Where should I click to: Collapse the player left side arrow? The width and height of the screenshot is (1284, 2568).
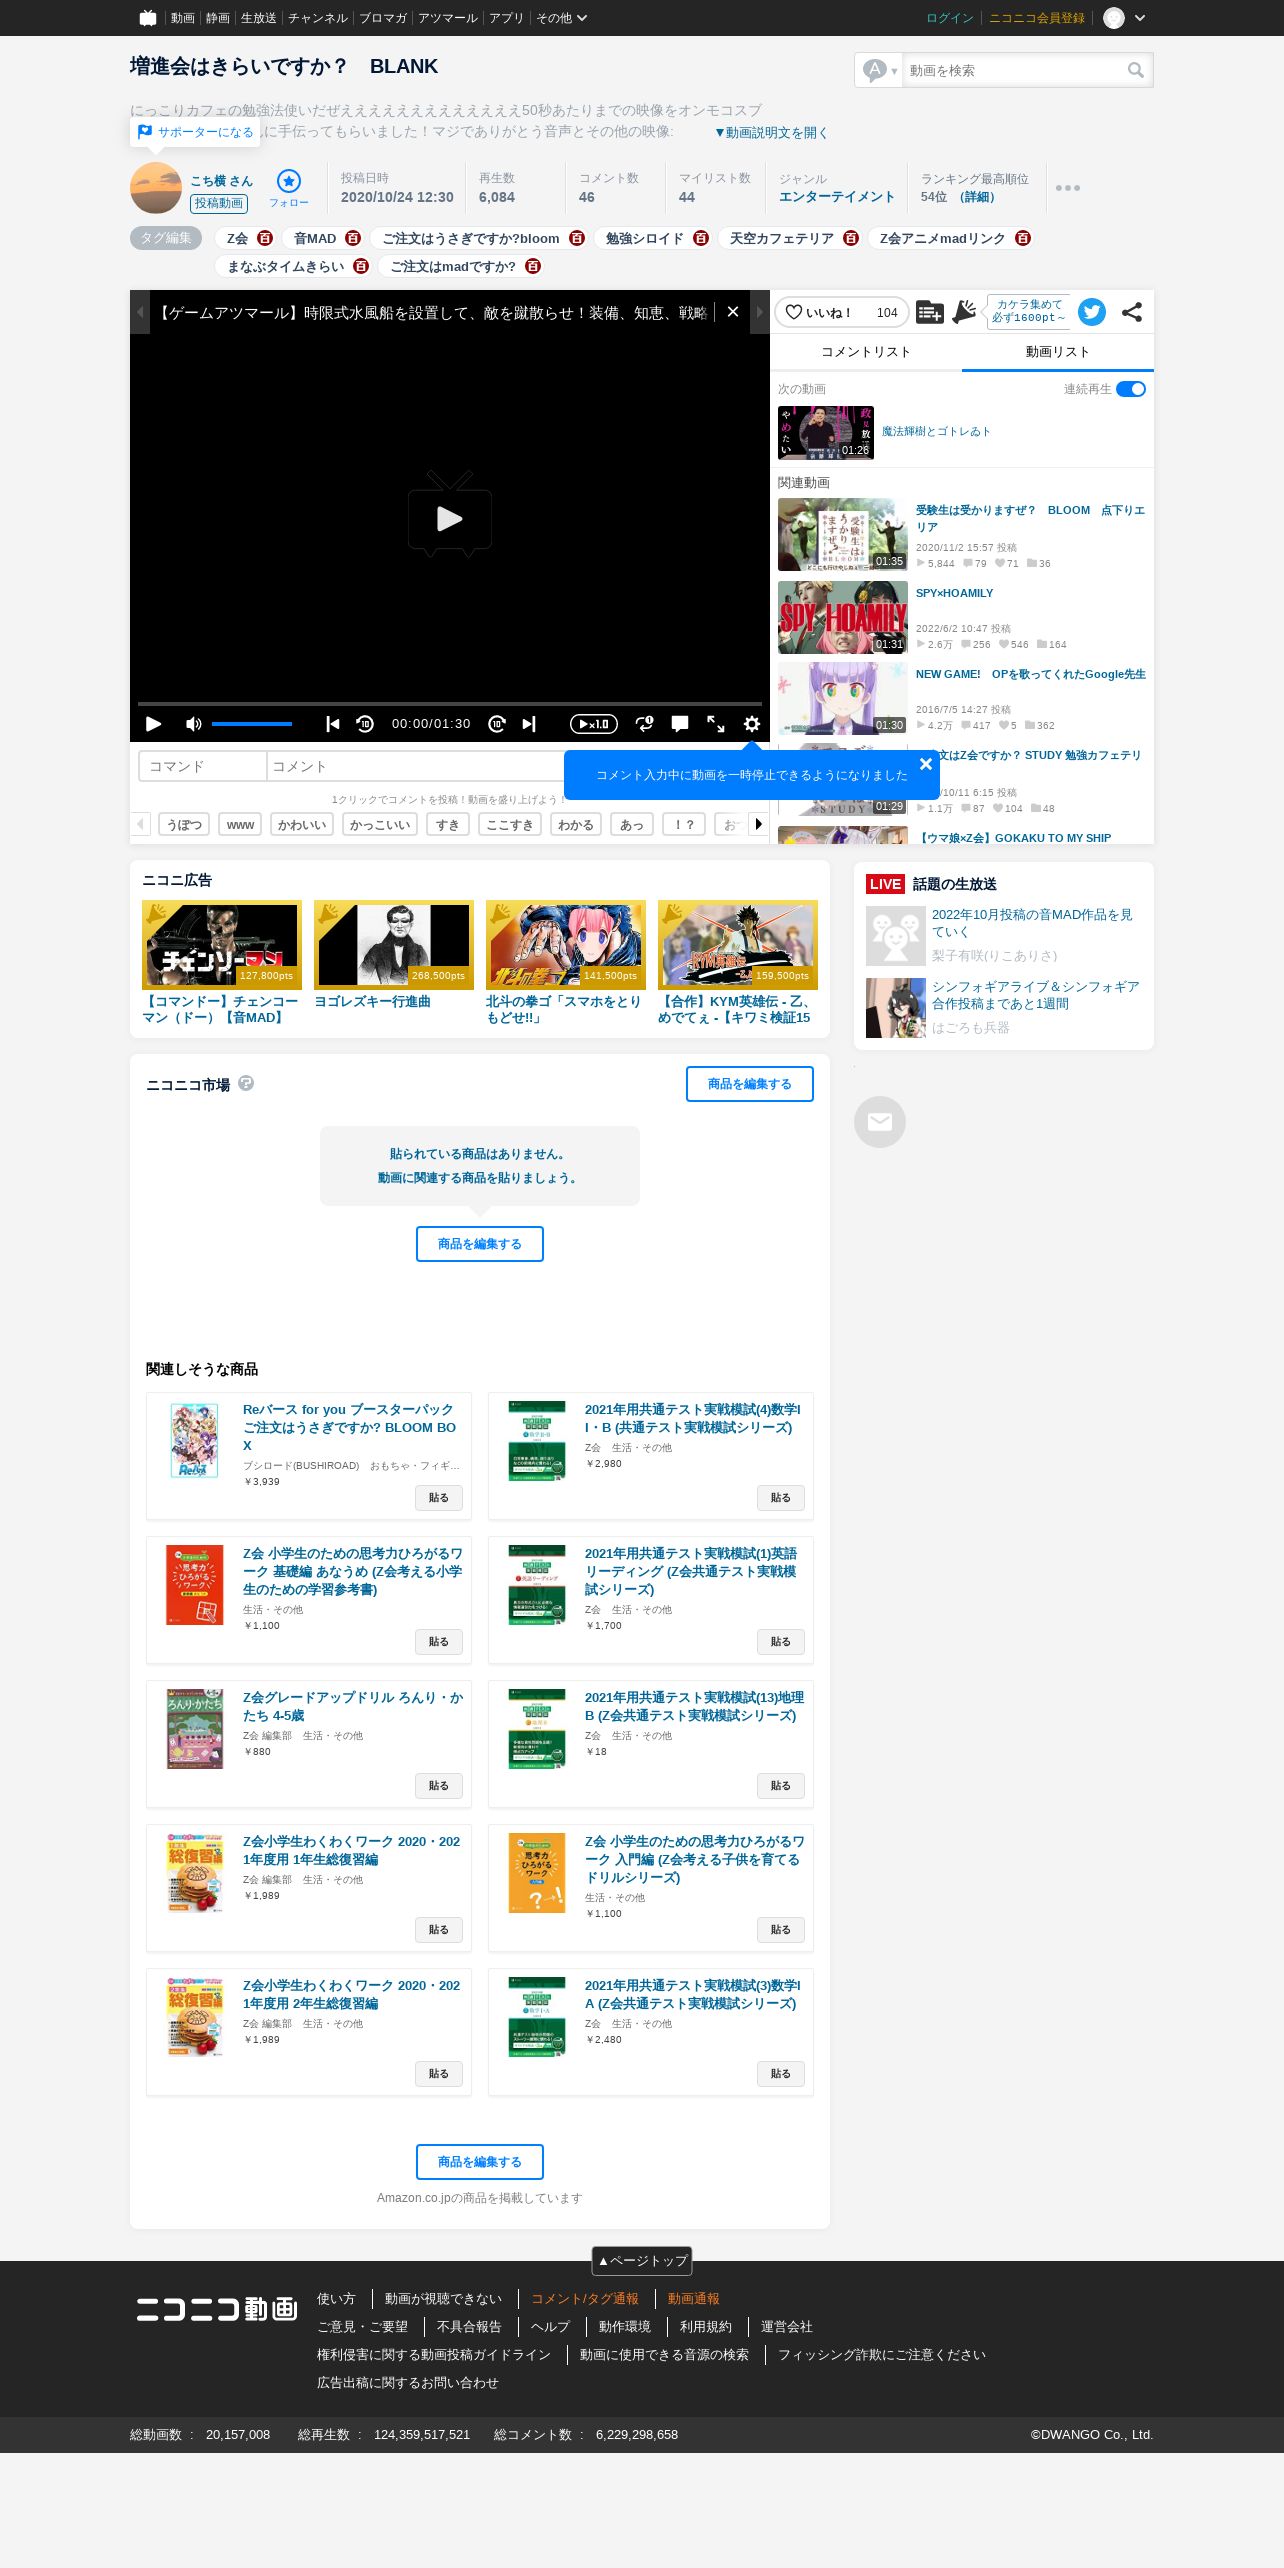(x=140, y=312)
